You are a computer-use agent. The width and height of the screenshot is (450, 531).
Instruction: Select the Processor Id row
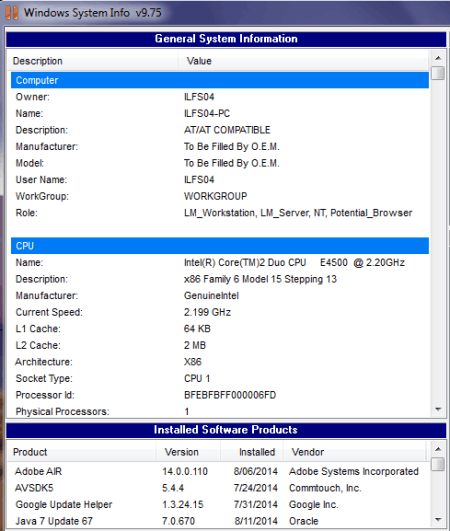pyautogui.click(x=220, y=395)
